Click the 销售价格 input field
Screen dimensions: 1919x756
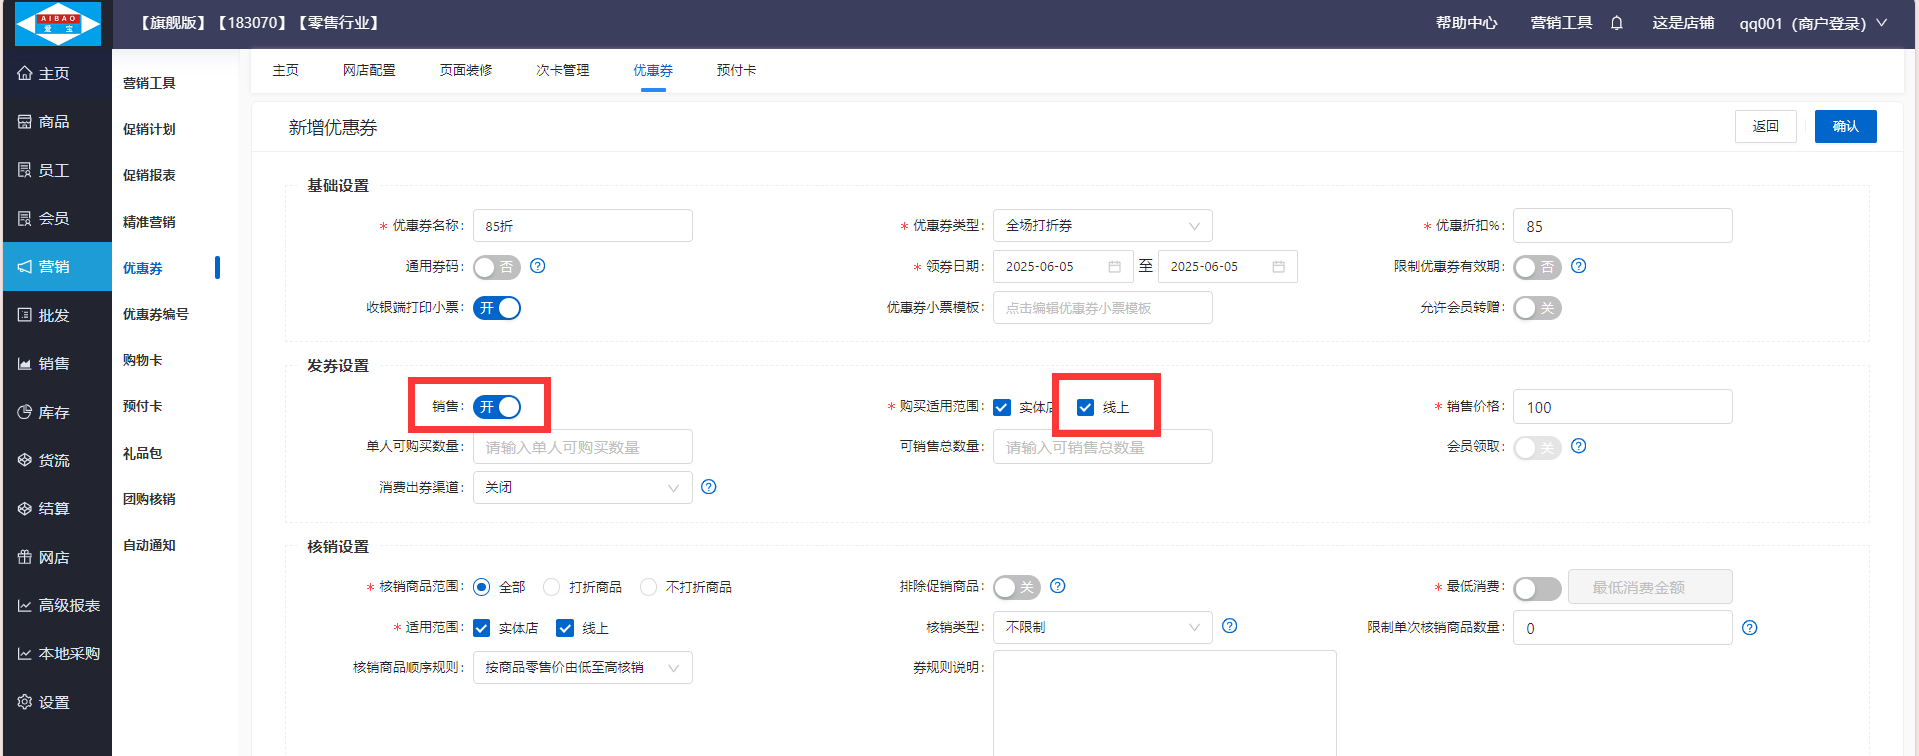point(1622,407)
